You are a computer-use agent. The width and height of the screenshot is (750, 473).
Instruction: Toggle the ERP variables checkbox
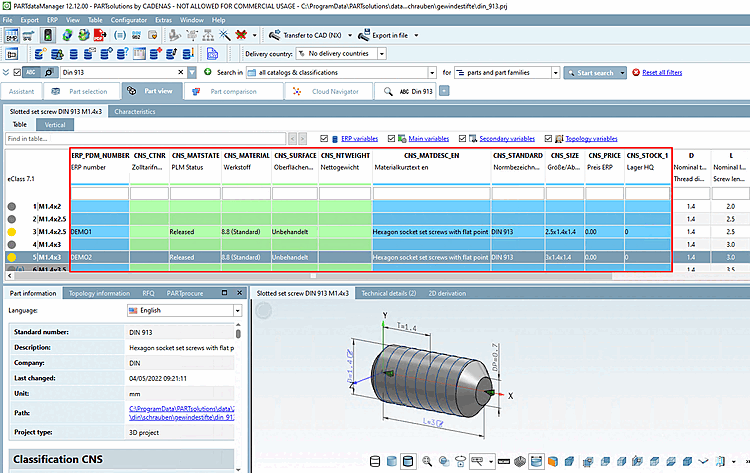pos(324,139)
